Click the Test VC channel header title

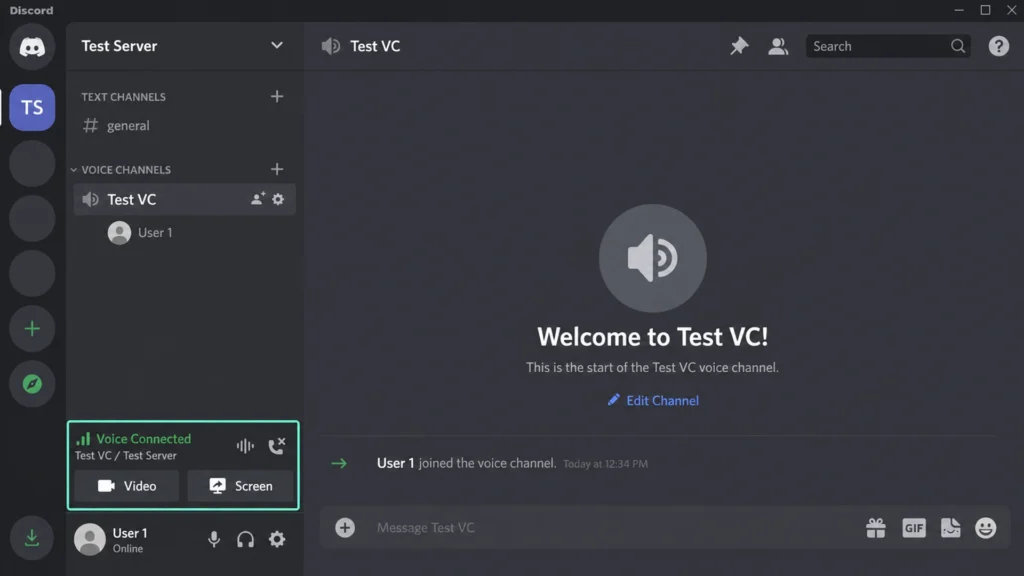click(375, 46)
